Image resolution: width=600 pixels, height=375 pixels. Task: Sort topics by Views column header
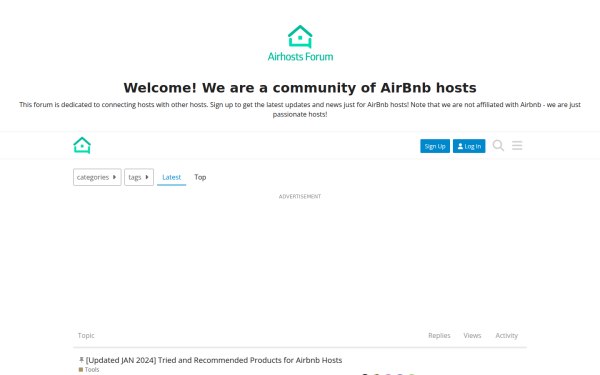(472, 336)
